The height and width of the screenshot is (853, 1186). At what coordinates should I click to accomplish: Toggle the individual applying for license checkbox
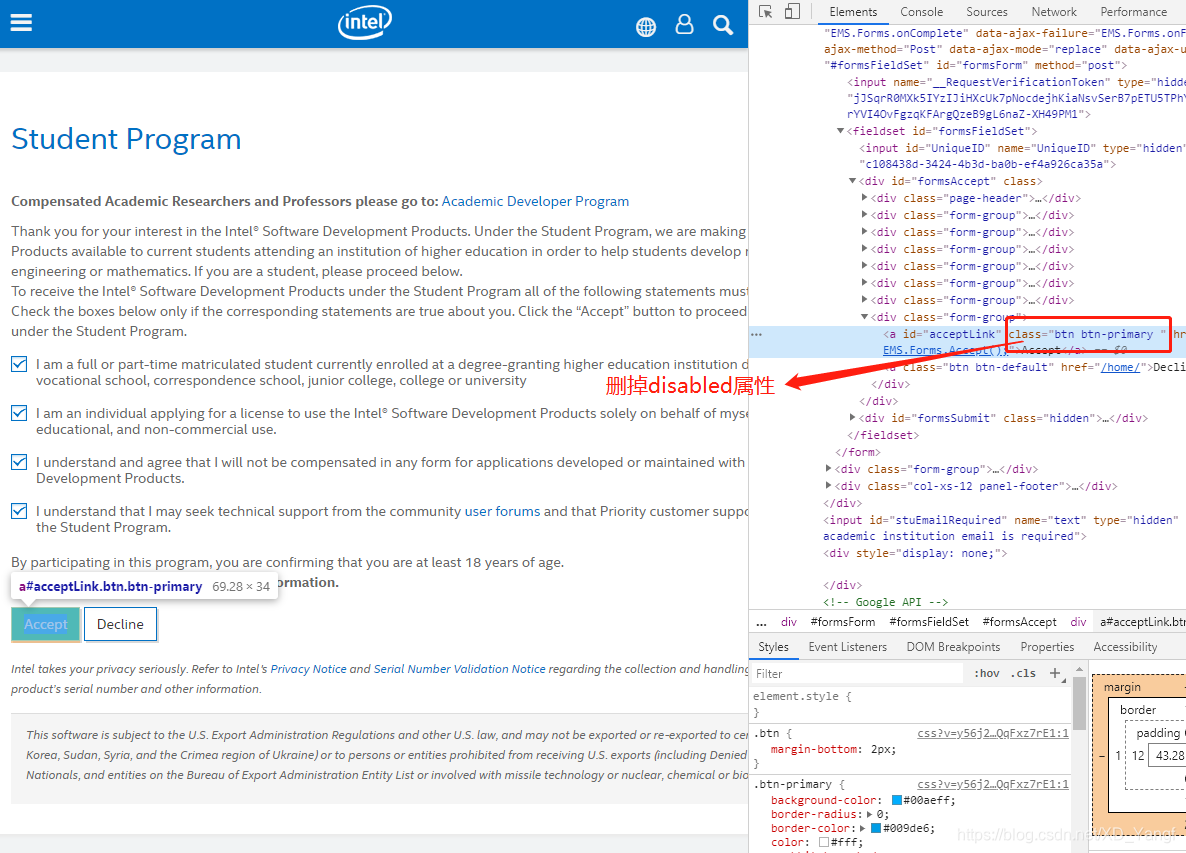[20, 414]
